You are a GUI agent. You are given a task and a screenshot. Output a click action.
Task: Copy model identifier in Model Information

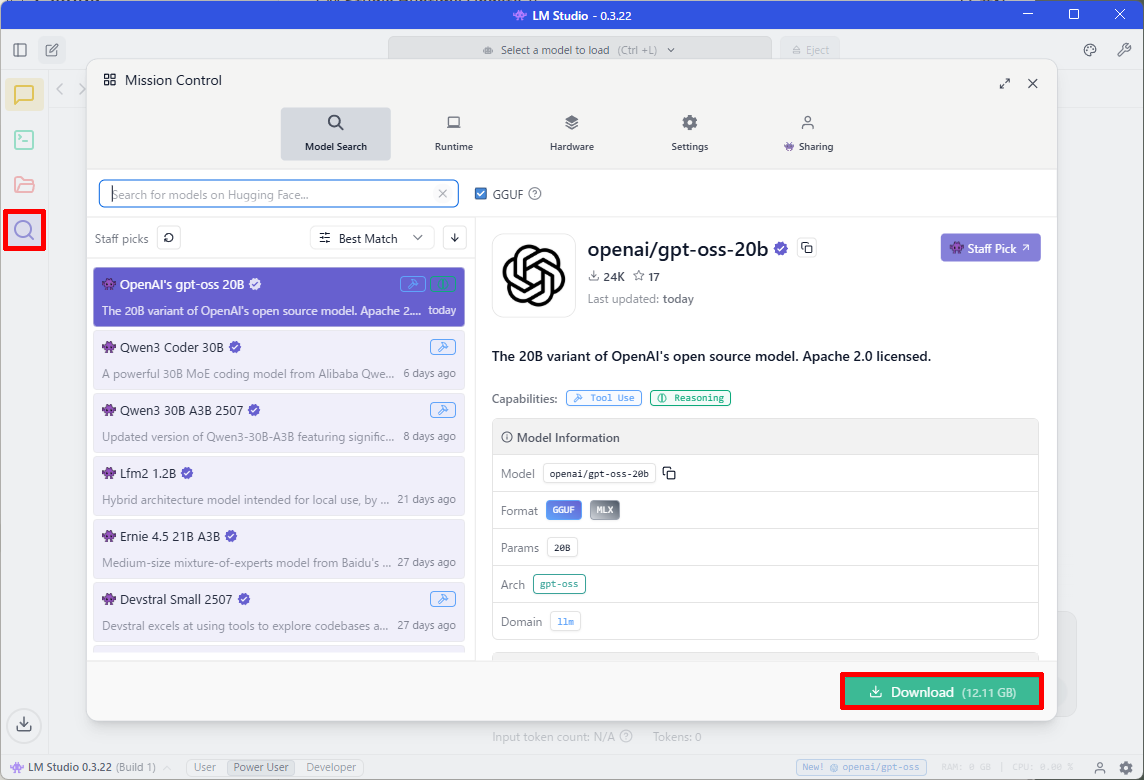point(669,474)
